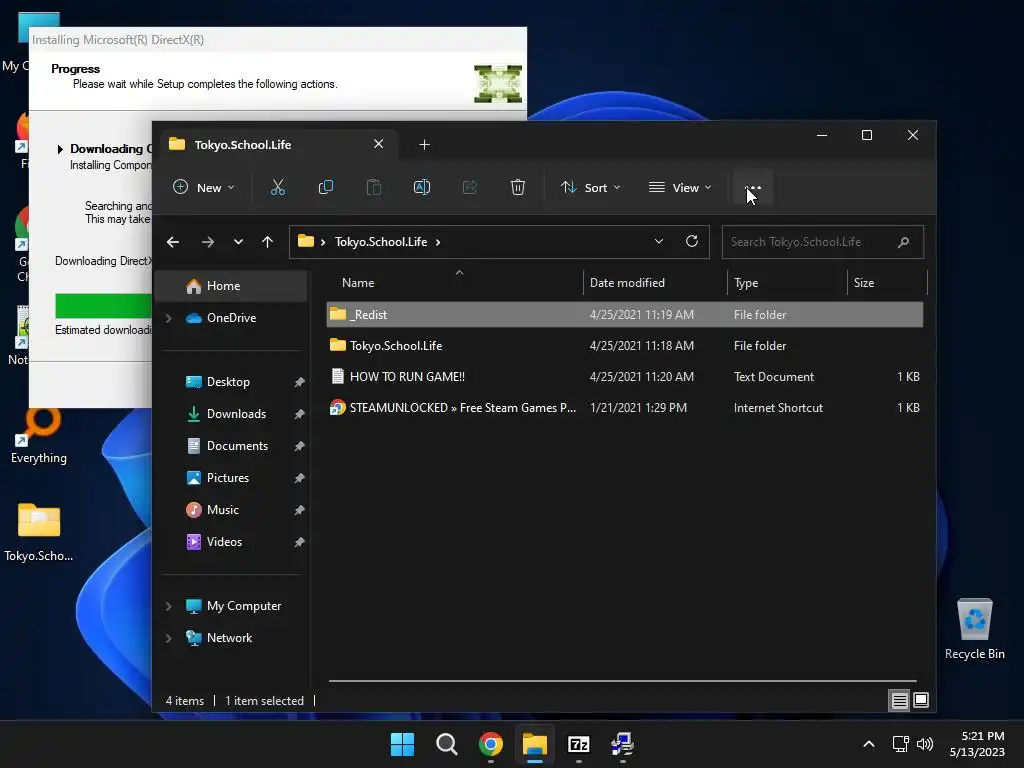Open the recent locations dropdown arrow
This screenshot has width=1024, height=768.
pyautogui.click(x=238, y=242)
